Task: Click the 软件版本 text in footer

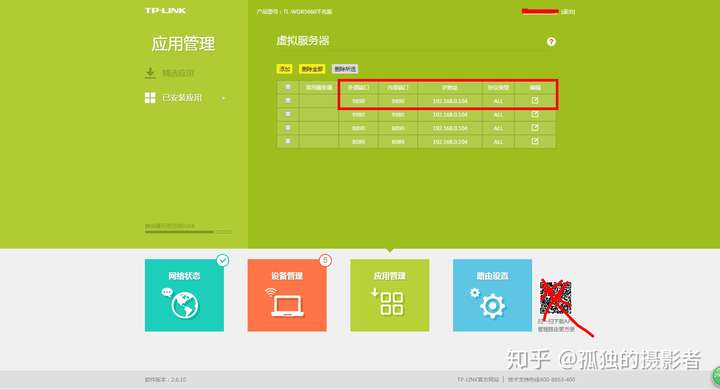Action: 166,380
